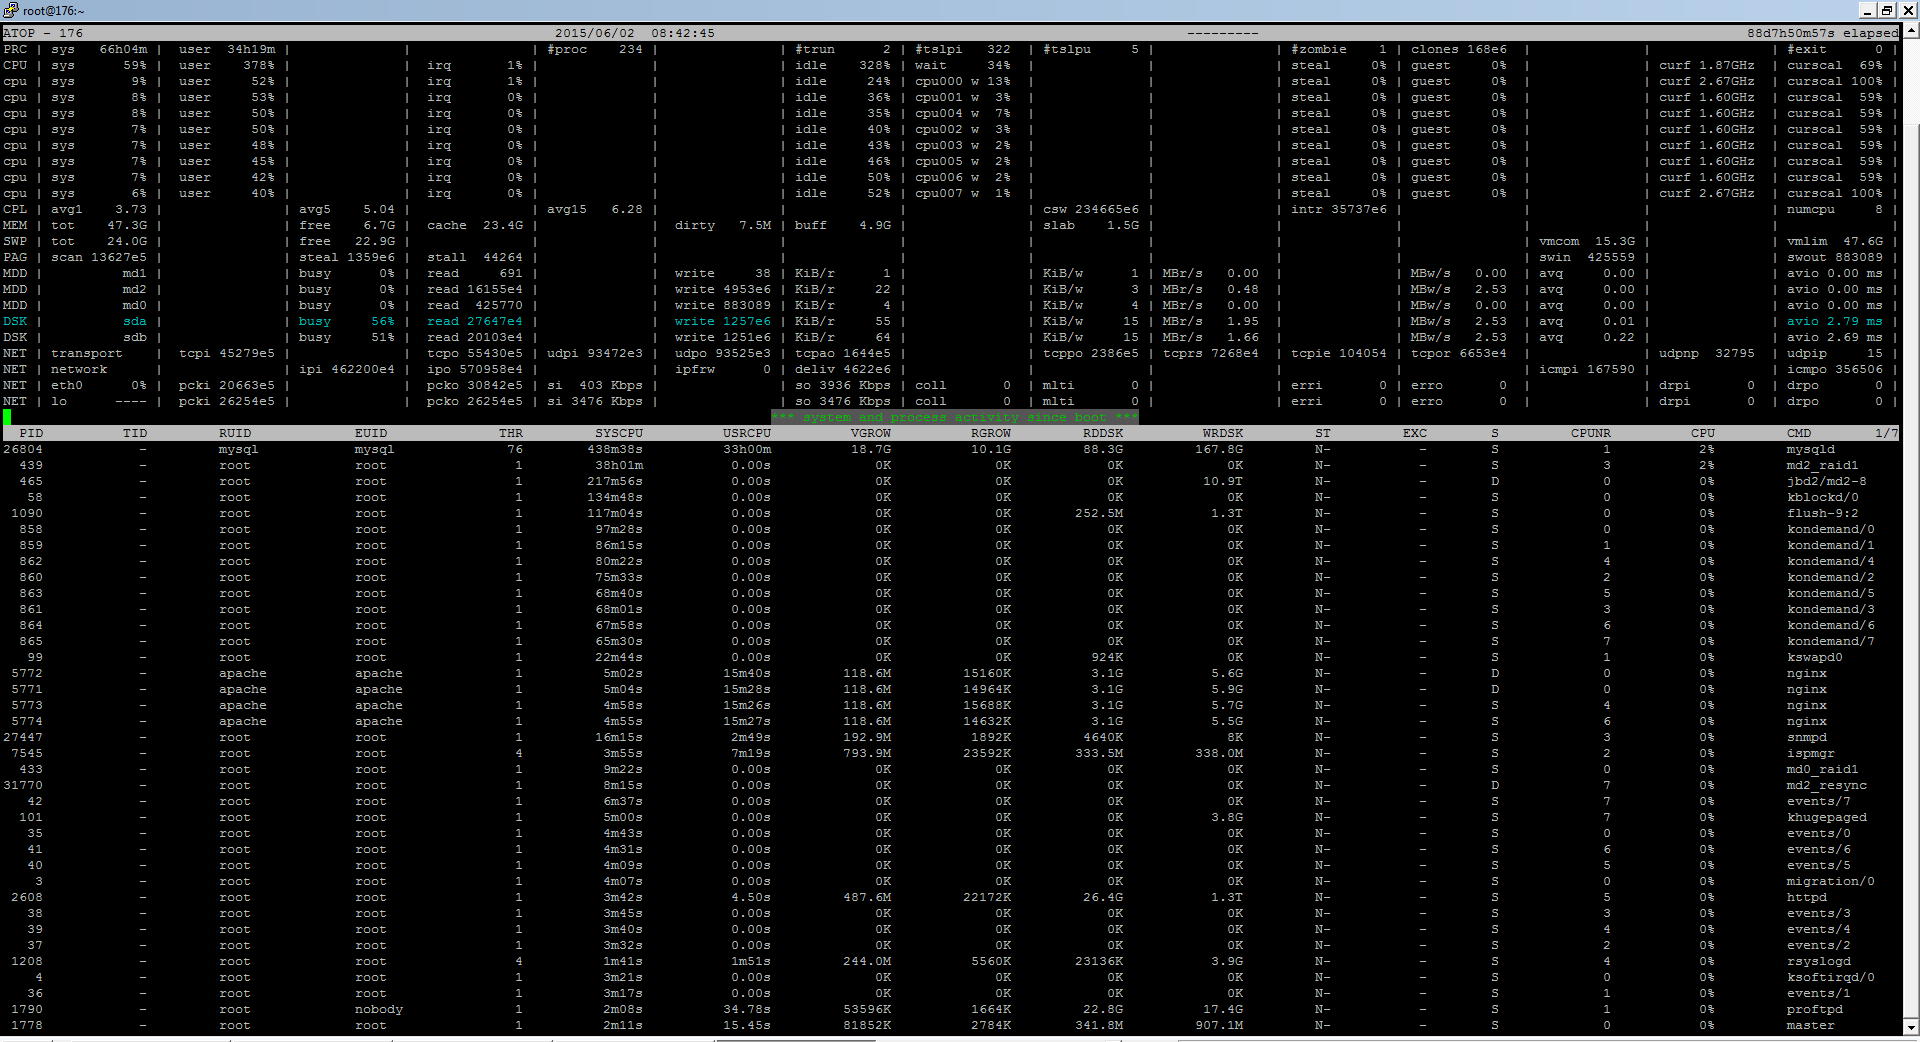Click the 'proftpd' process name

tap(1815, 1009)
